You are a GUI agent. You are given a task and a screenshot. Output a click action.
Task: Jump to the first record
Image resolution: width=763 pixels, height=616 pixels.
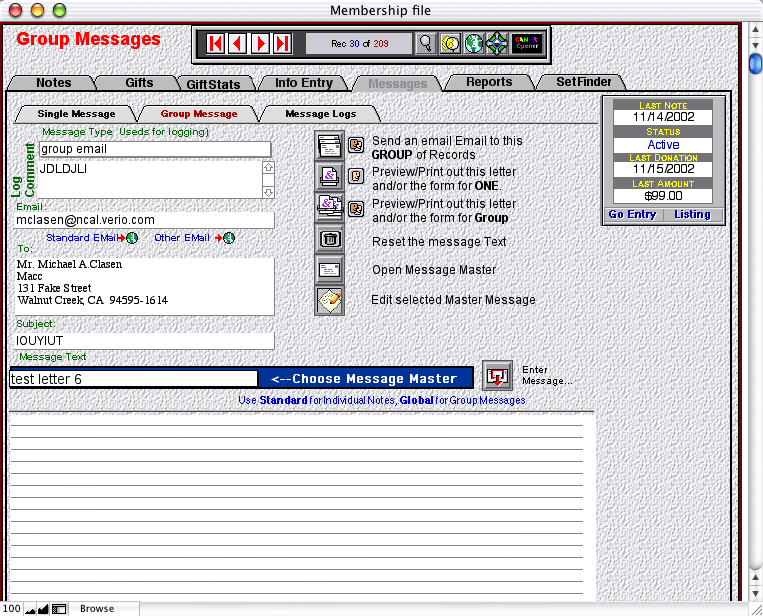[215, 43]
